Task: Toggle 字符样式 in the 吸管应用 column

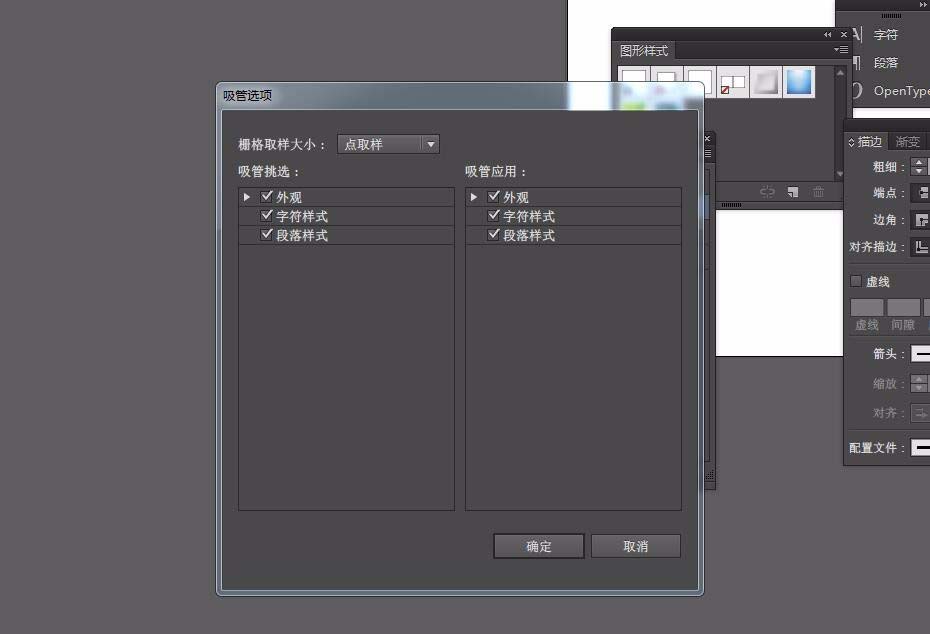Action: coord(493,215)
